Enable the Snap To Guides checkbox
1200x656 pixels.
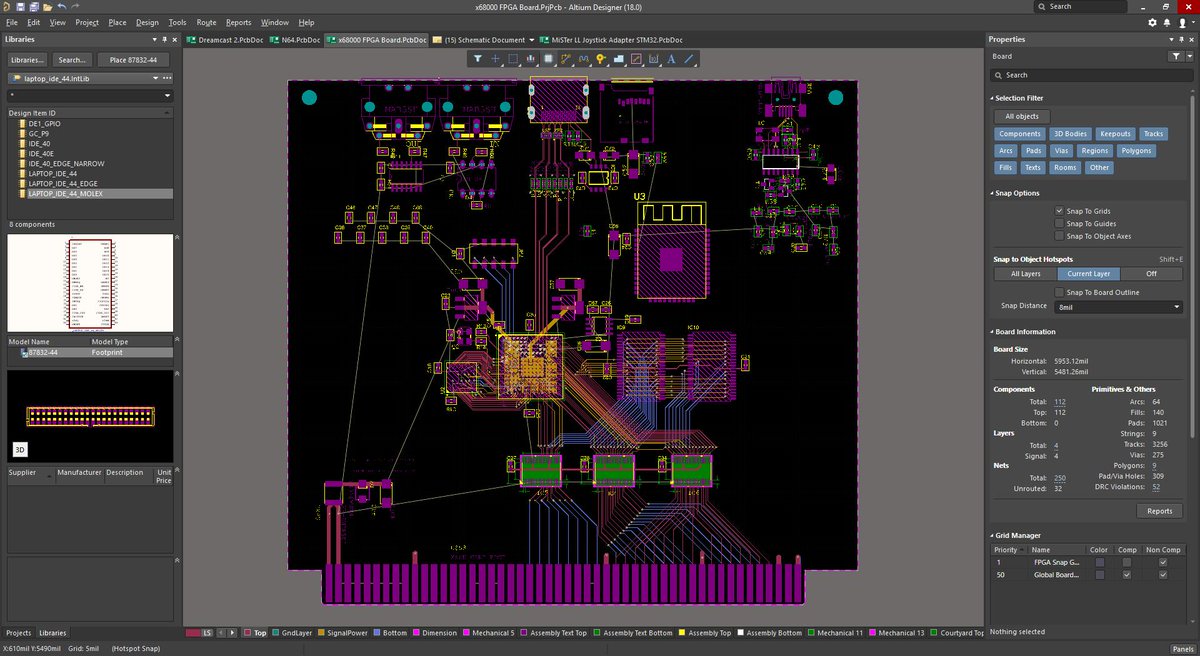tap(1059, 224)
